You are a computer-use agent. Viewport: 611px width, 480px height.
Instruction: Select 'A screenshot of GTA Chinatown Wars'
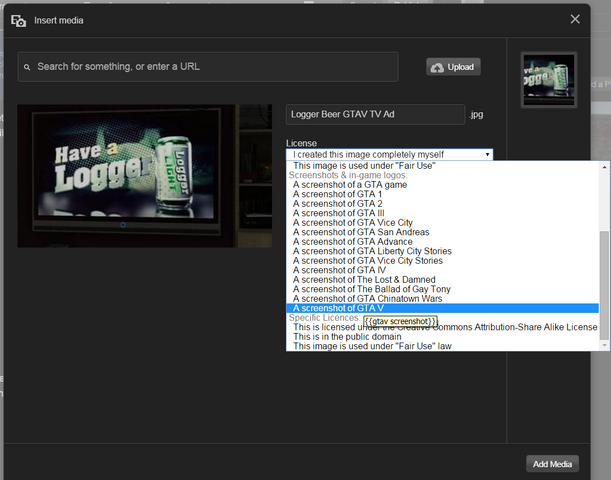(443, 299)
